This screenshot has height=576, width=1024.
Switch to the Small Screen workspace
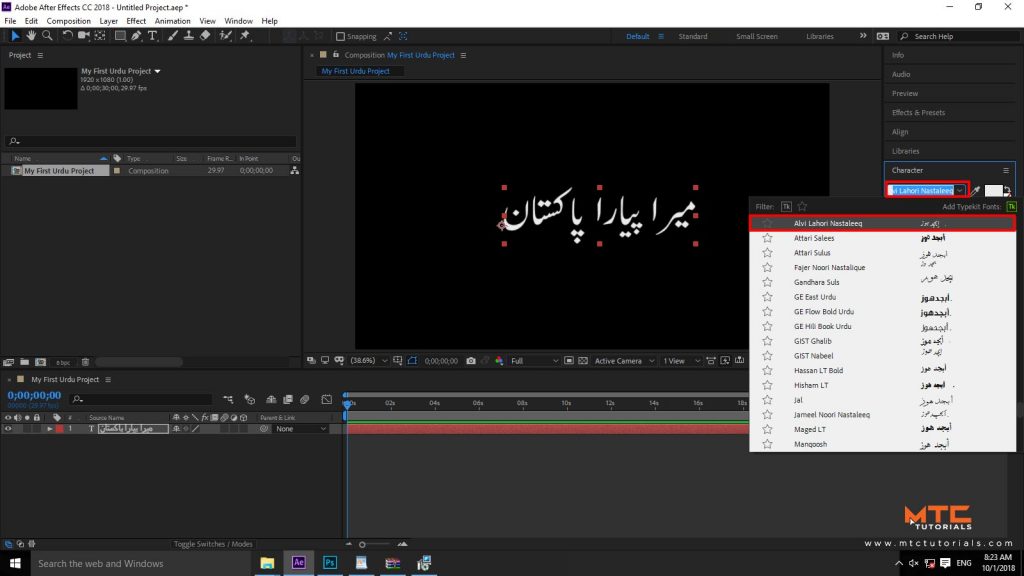[757, 37]
